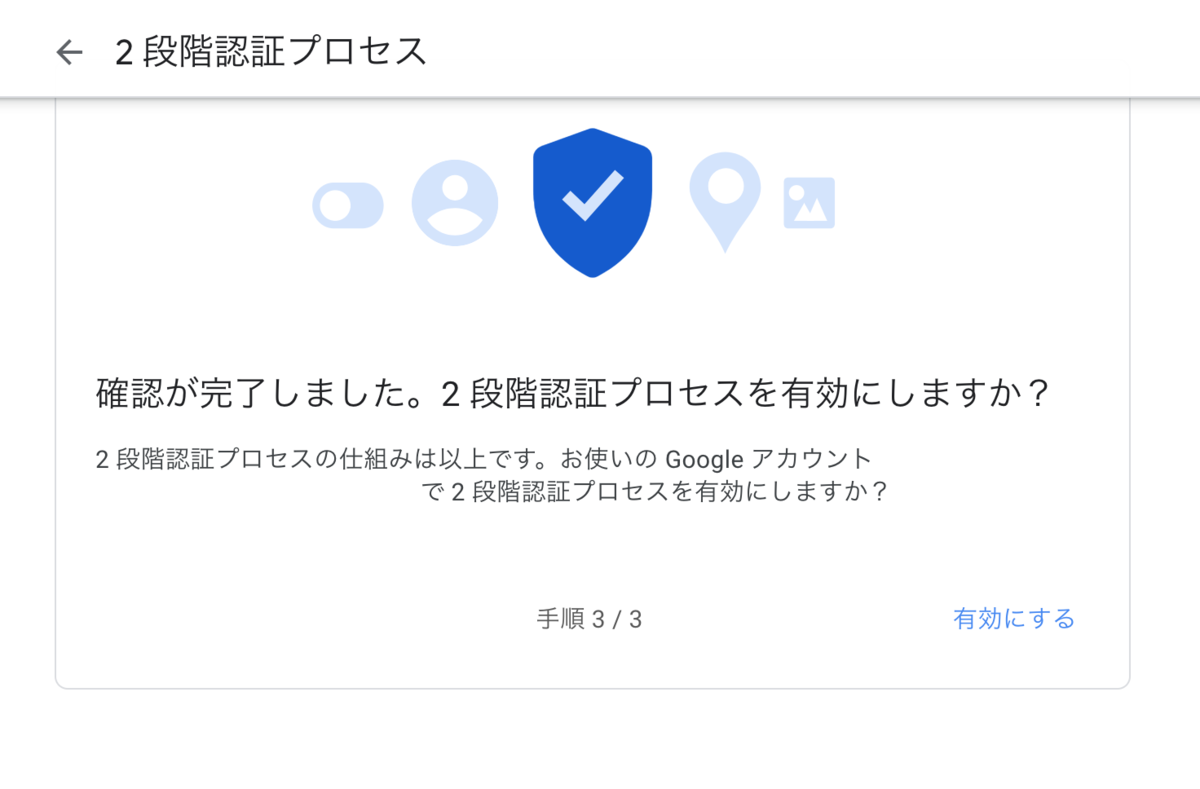
Task: Select the person avatar circle icon
Action: (x=455, y=203)
